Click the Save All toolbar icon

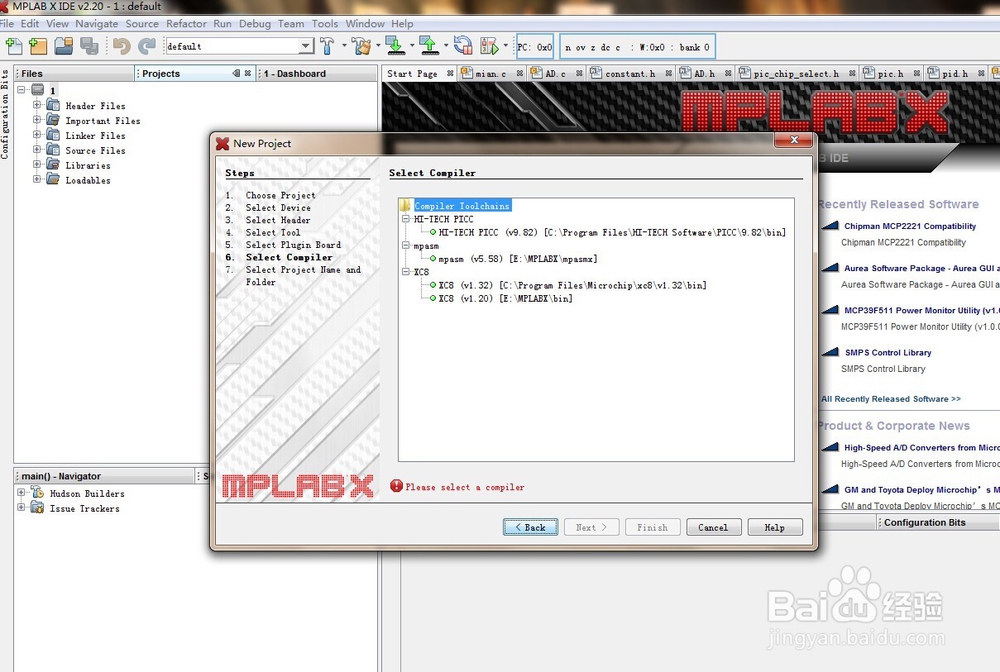89,46
